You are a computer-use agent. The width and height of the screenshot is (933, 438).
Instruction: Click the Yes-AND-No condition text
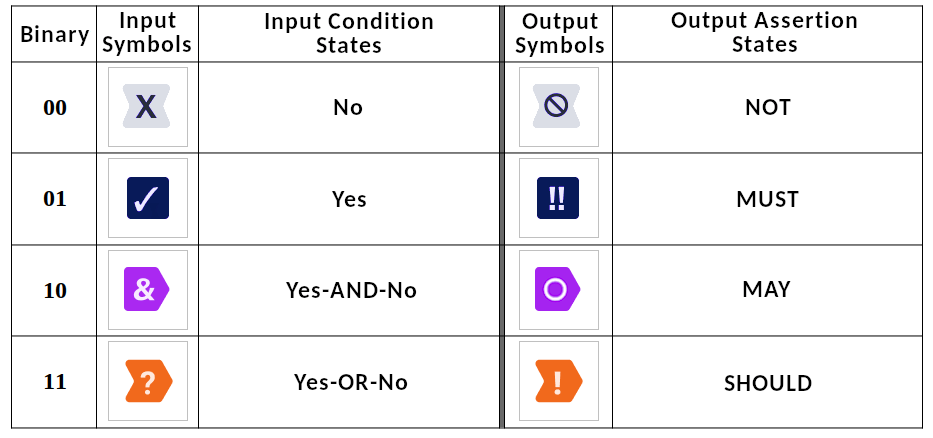pyautogui.click(x=351, y=290)
